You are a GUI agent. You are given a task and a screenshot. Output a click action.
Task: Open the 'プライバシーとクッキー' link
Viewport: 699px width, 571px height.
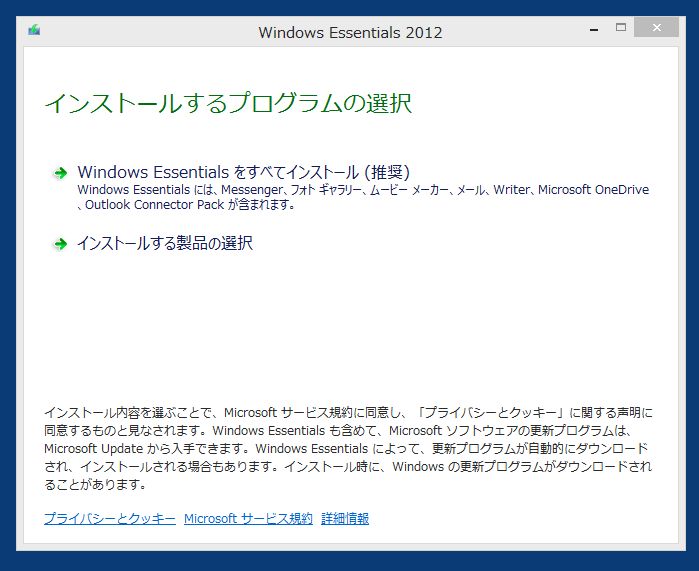click(110, 518)
